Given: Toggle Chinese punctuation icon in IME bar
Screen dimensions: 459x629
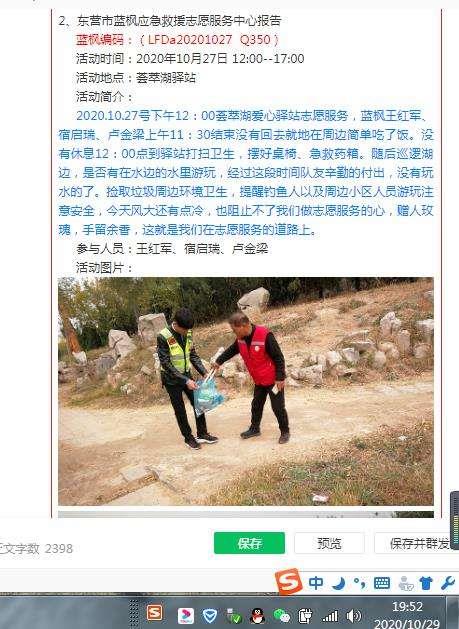Looking at the screenshot, I should (x=359, y=583).
